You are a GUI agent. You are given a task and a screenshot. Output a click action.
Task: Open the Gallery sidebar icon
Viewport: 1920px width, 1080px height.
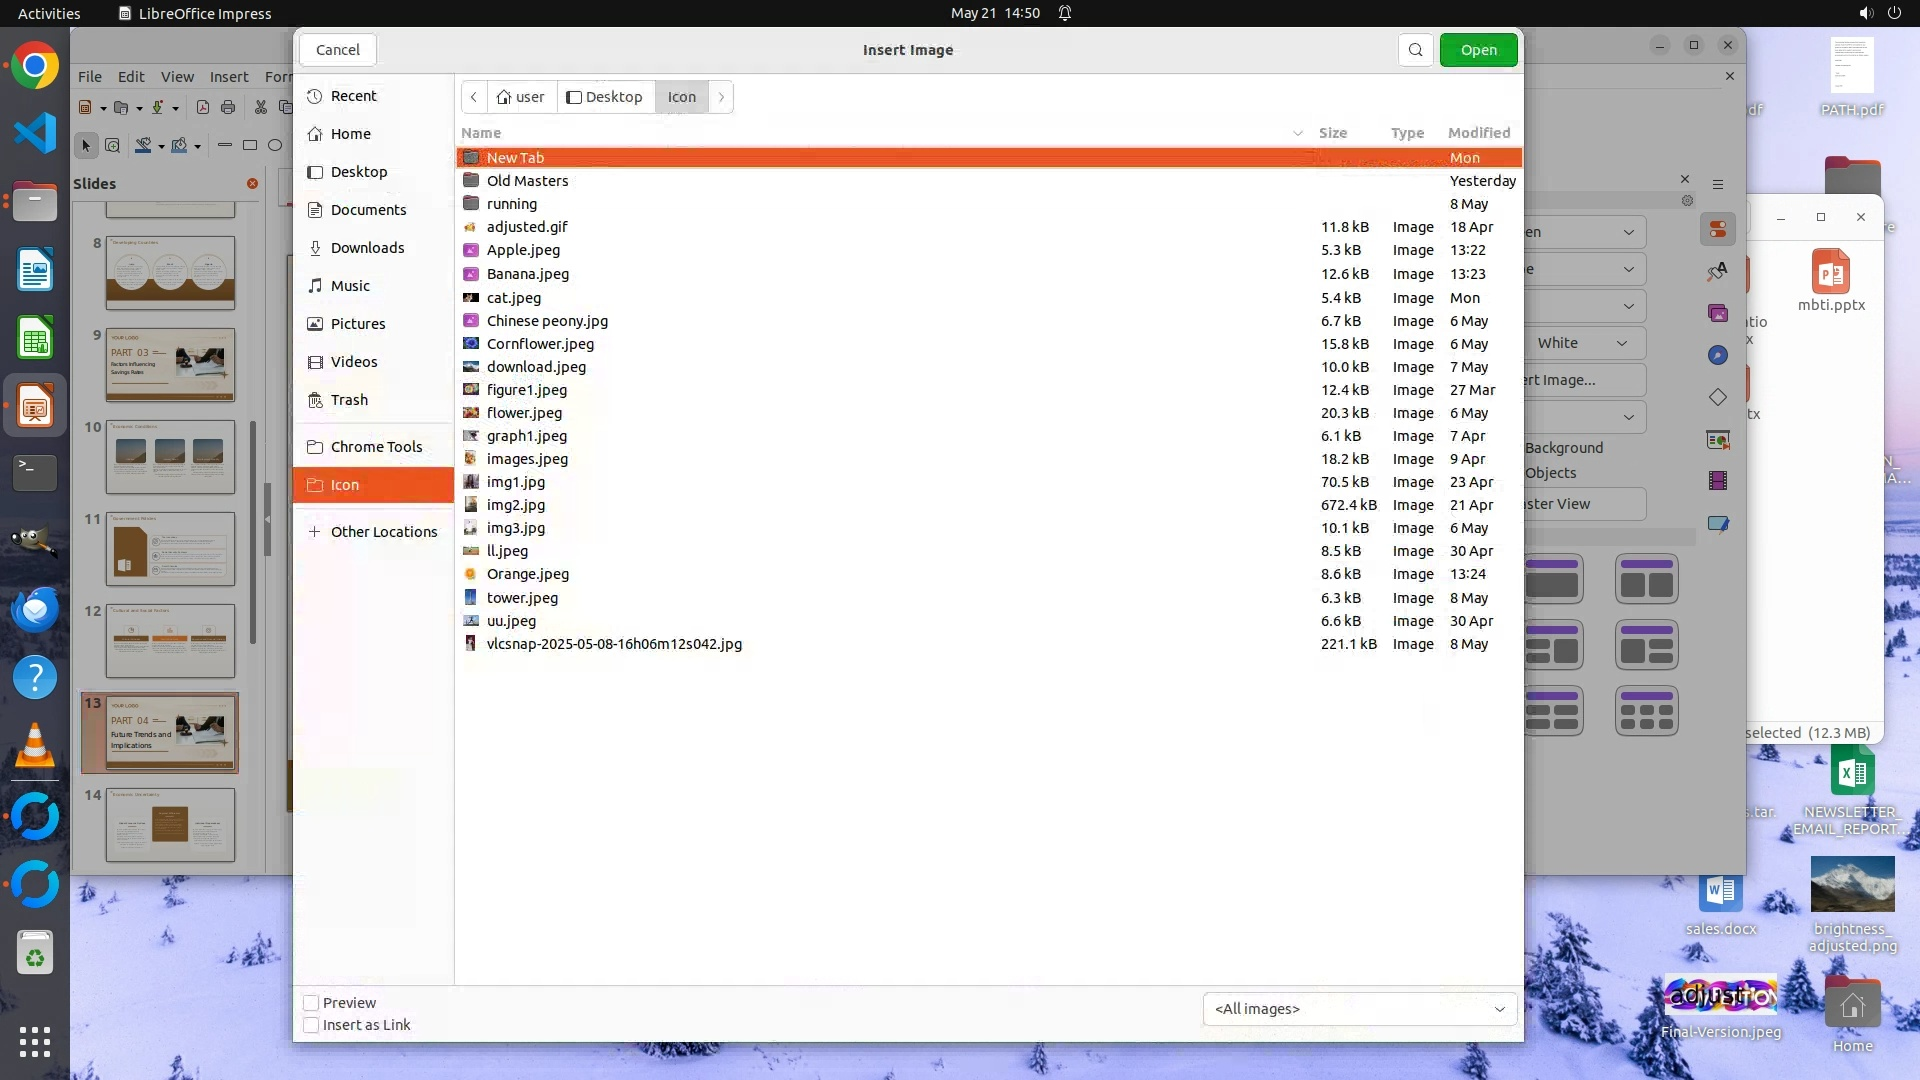point(1717,313)
